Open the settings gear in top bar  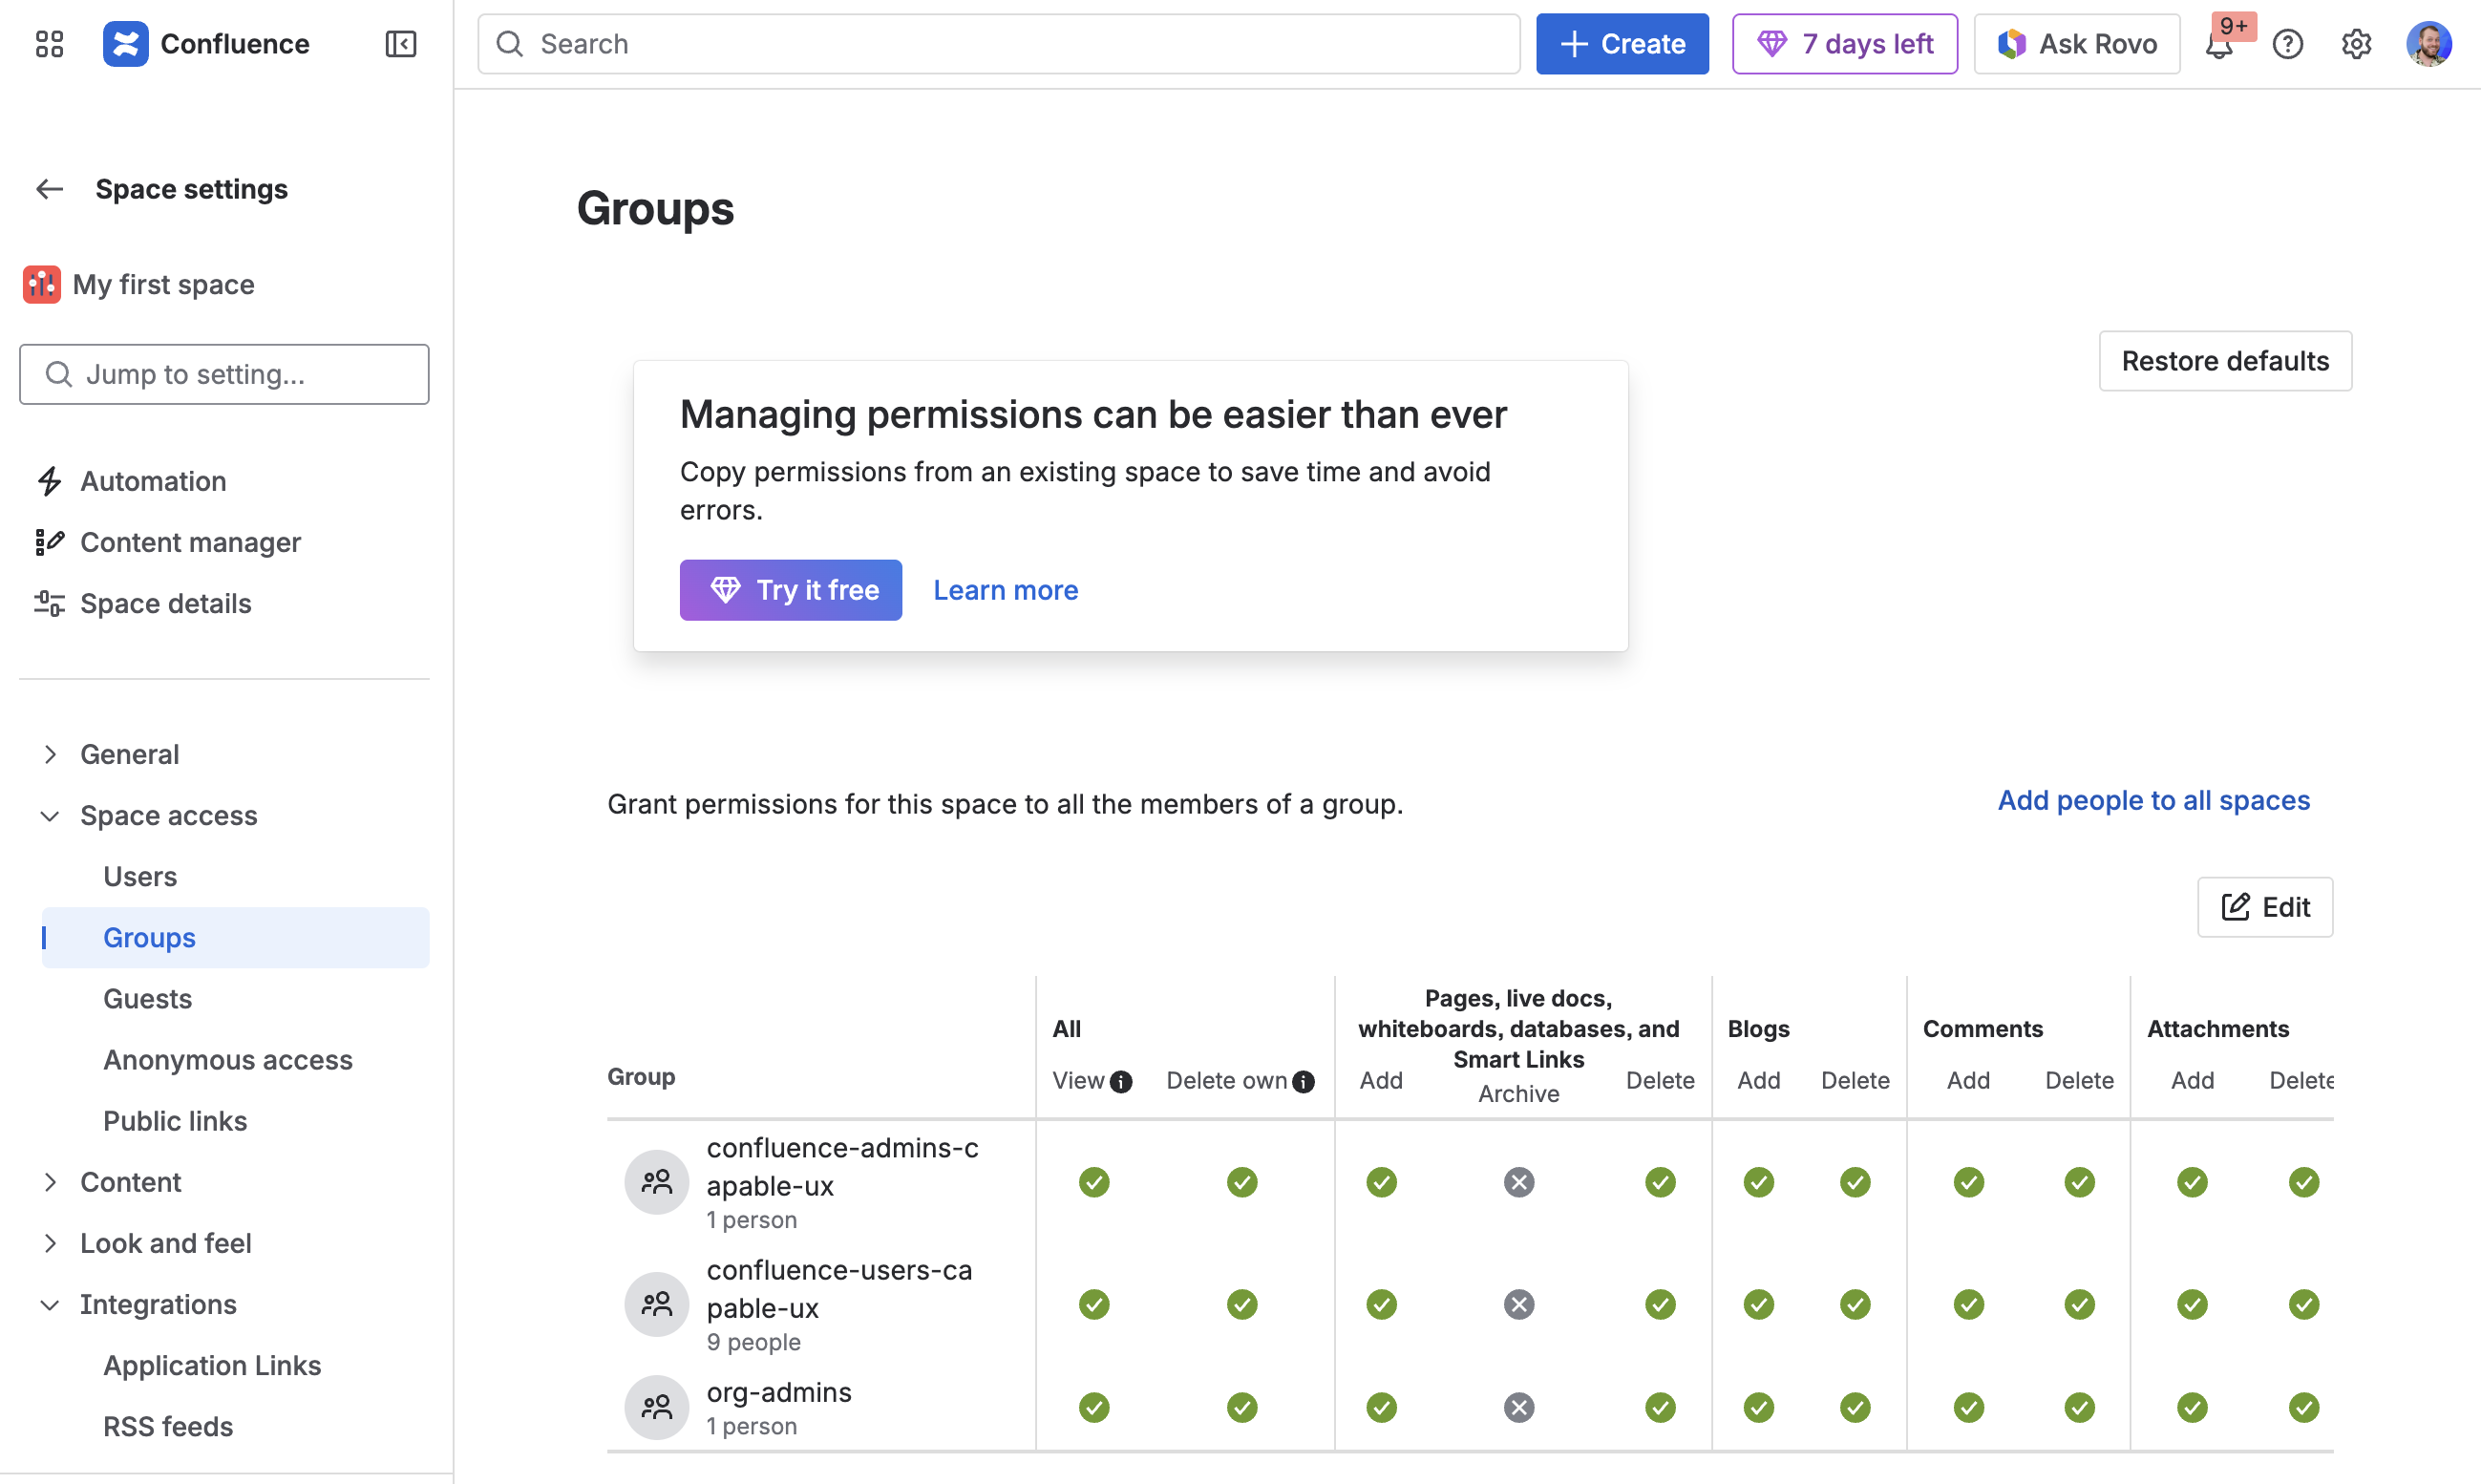(x=2356, y=44)
